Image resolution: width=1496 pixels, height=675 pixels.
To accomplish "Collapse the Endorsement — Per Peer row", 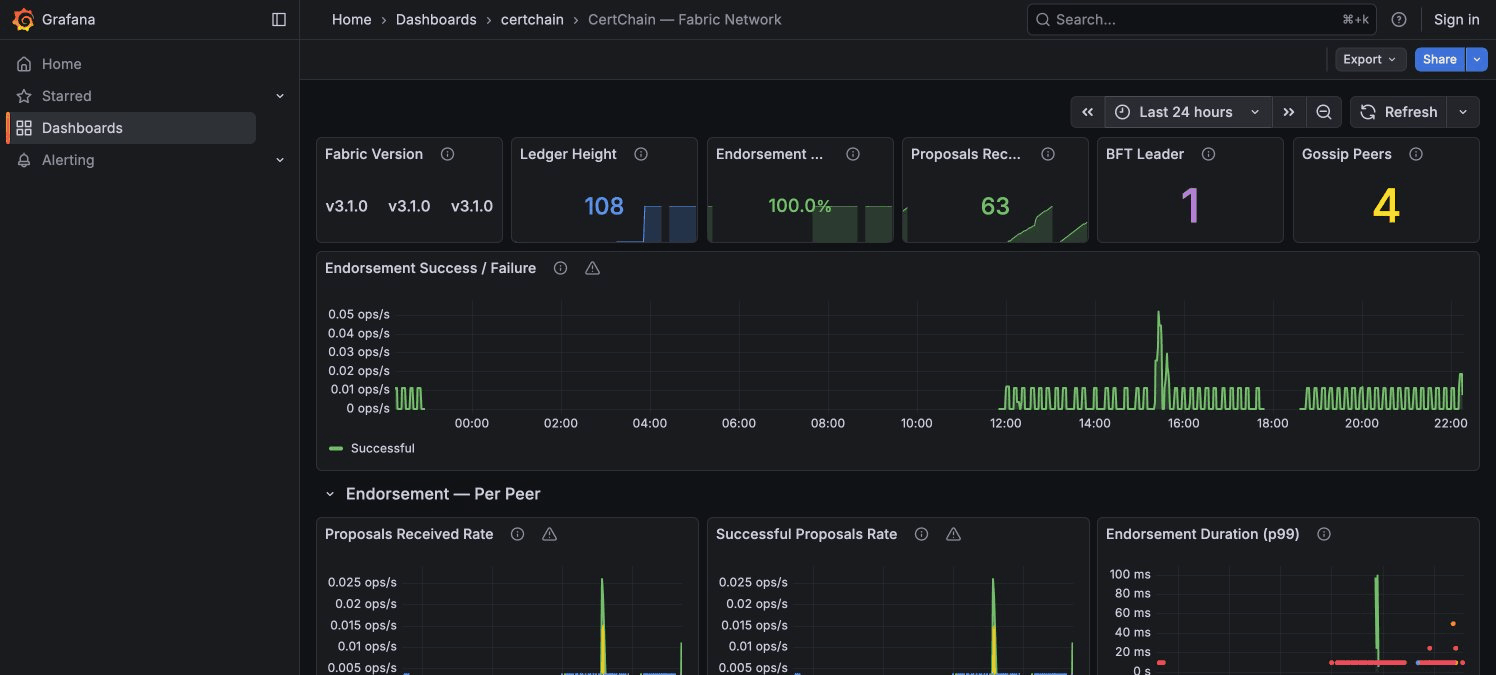I will click(330, 493).
